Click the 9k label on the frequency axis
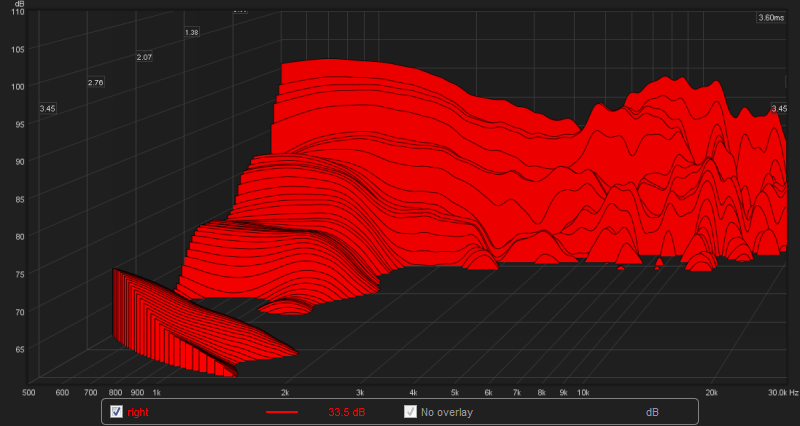 click(x=563, y=393)
